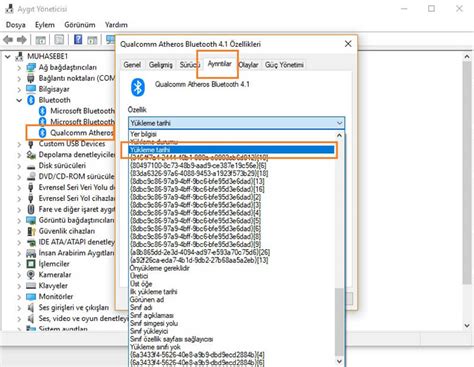The width and height of the screenshot is (474, 367).
Task: Click the Ses girişleri ve çıkışları speaker icon
Action: click(x=31, y=307)
